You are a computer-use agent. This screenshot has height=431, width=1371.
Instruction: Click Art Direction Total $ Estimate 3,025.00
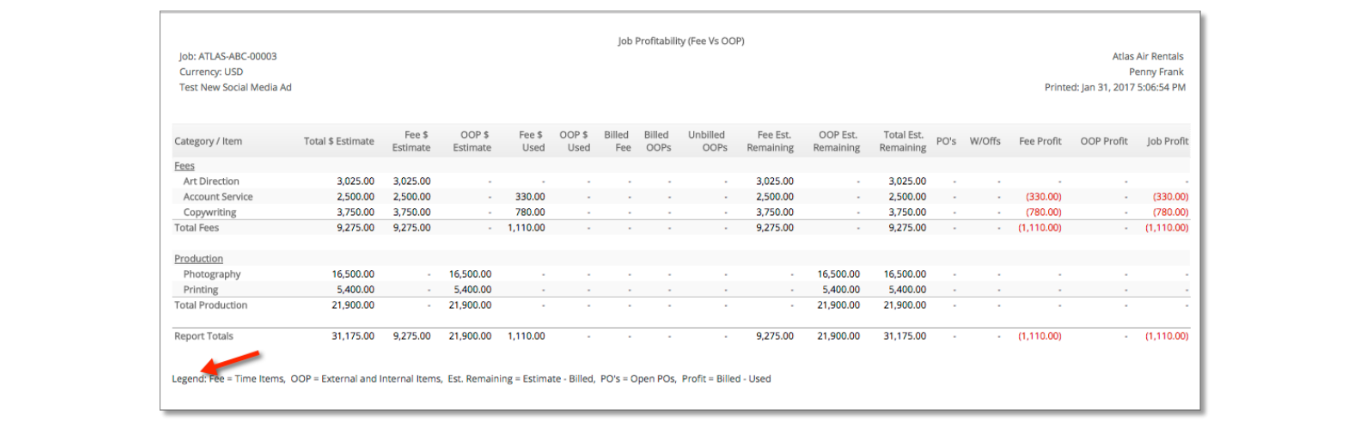point(355,181)
